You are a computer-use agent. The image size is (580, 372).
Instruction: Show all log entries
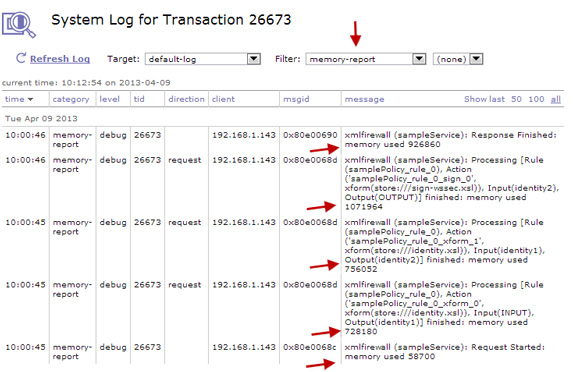pyautogui.click(x=556, y=99)
